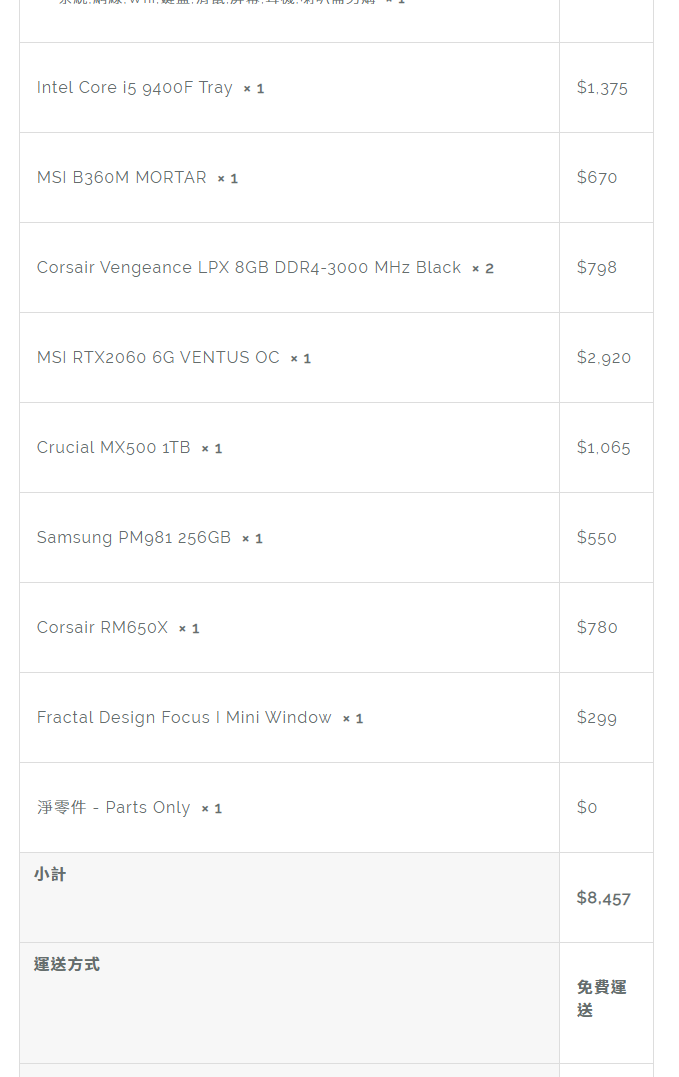Click the MSI B360M MORTAR product name
This screenshot has height=1077, width=679.
121,178
